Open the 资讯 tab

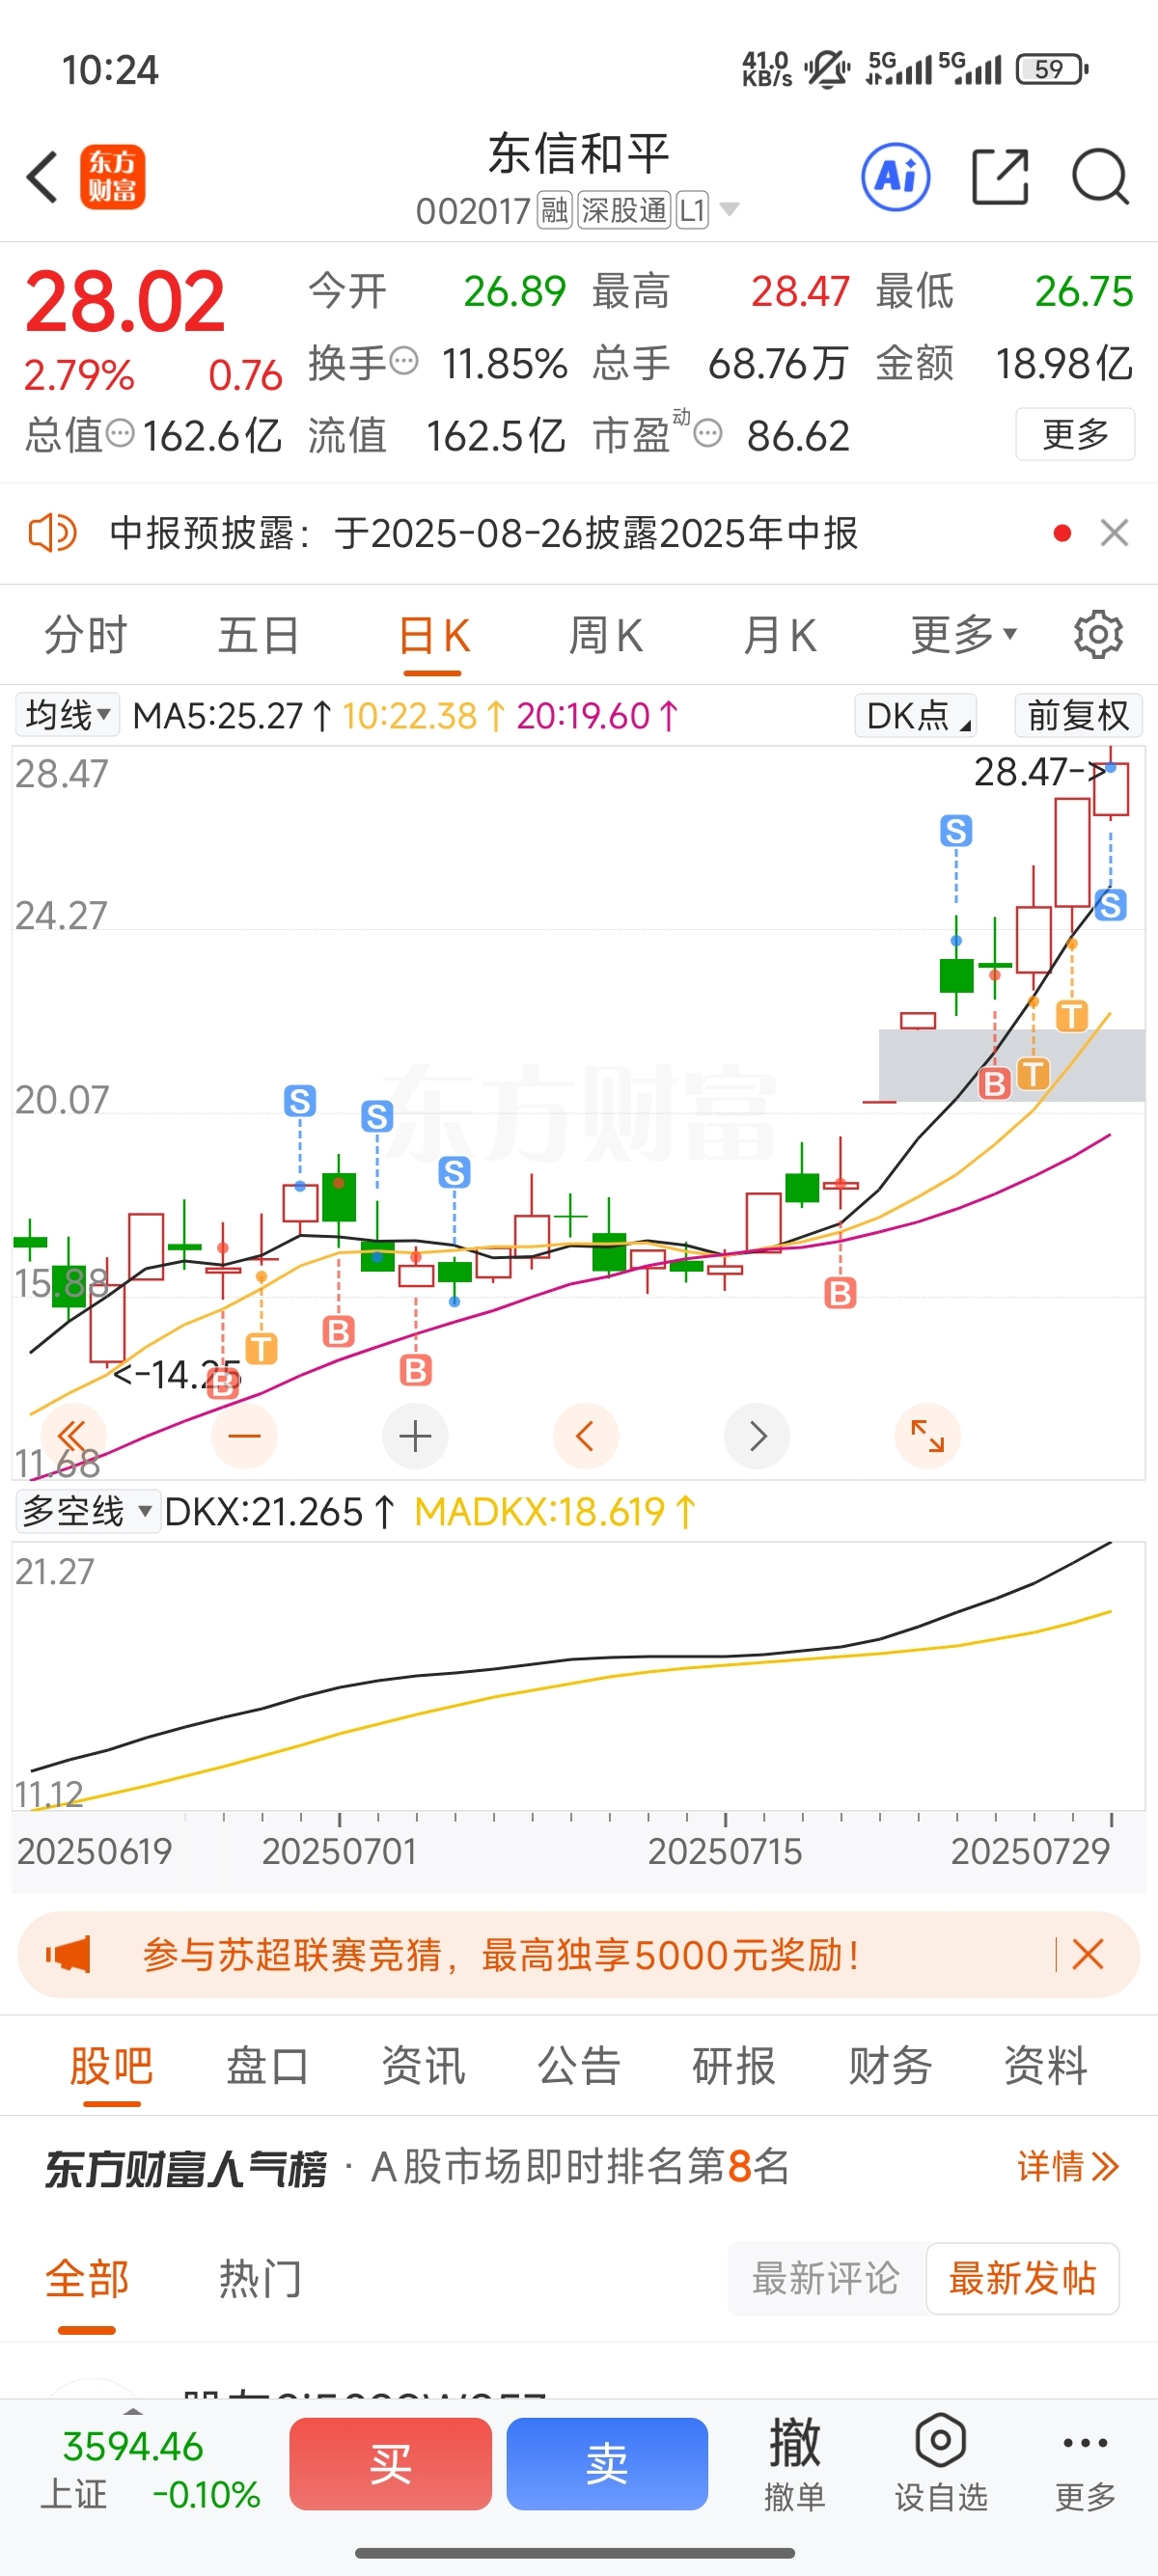[x=423, y=2066]
